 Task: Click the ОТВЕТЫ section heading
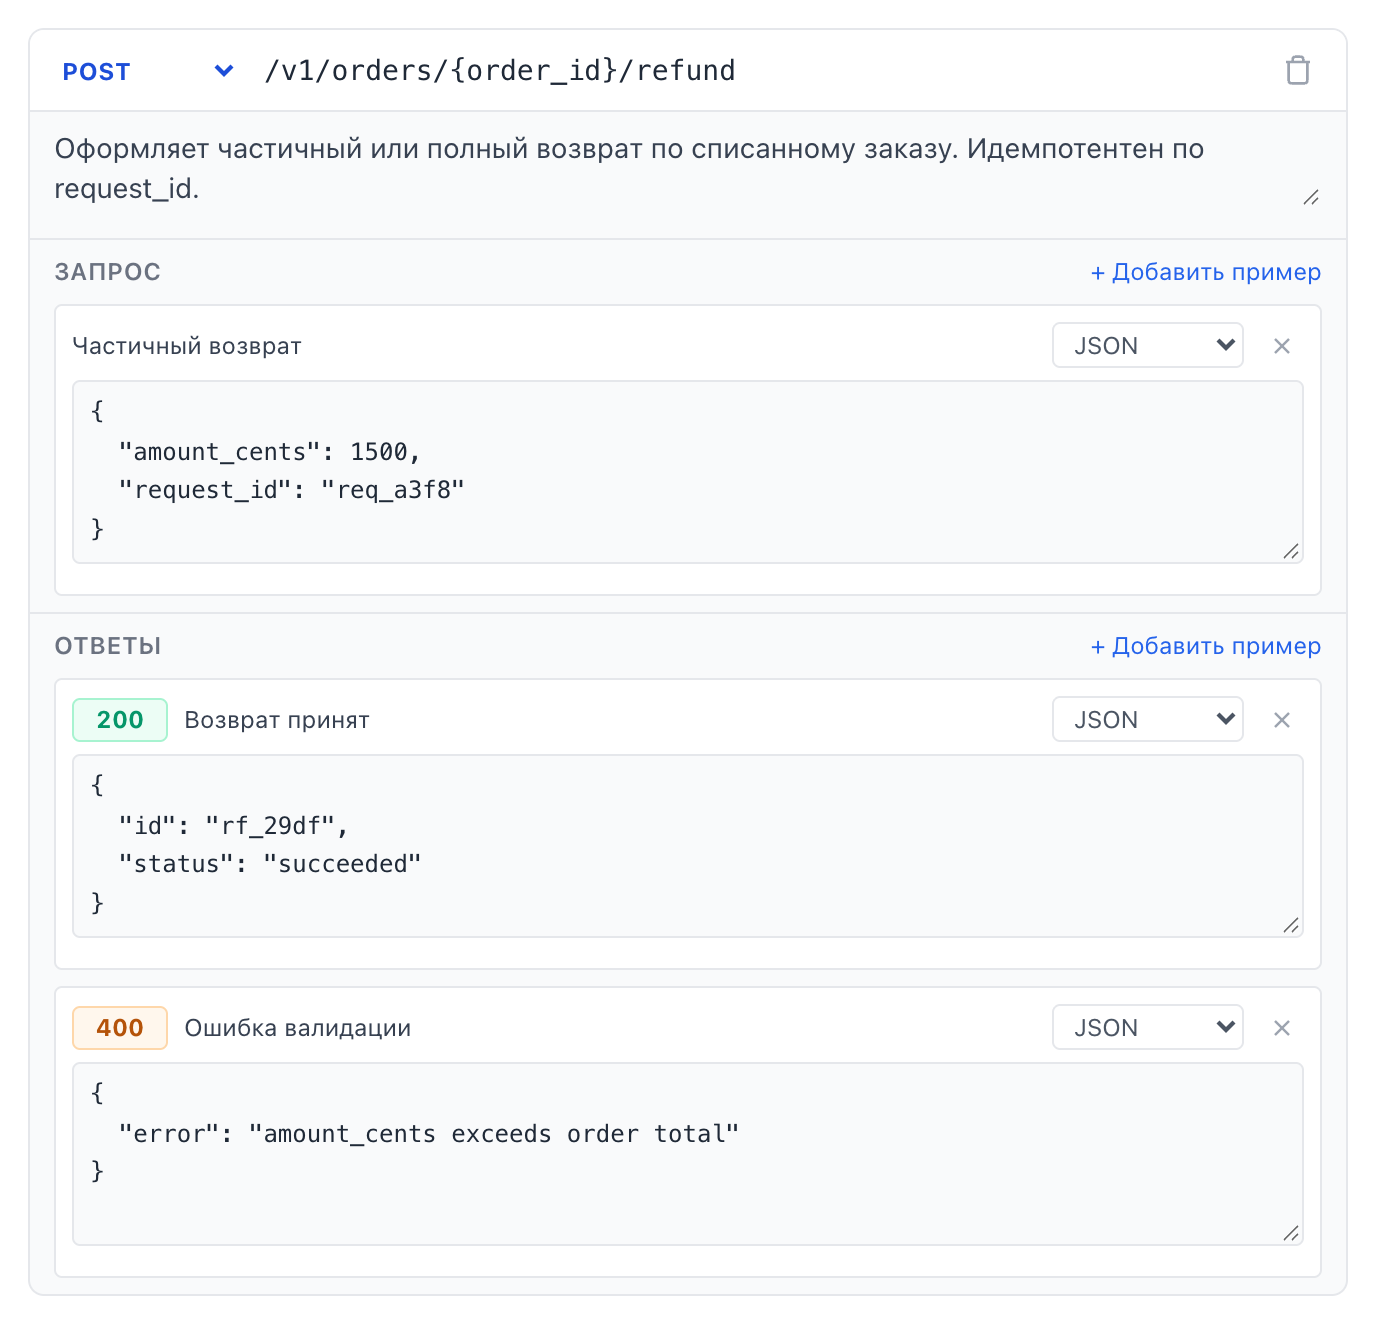point(108,646)
